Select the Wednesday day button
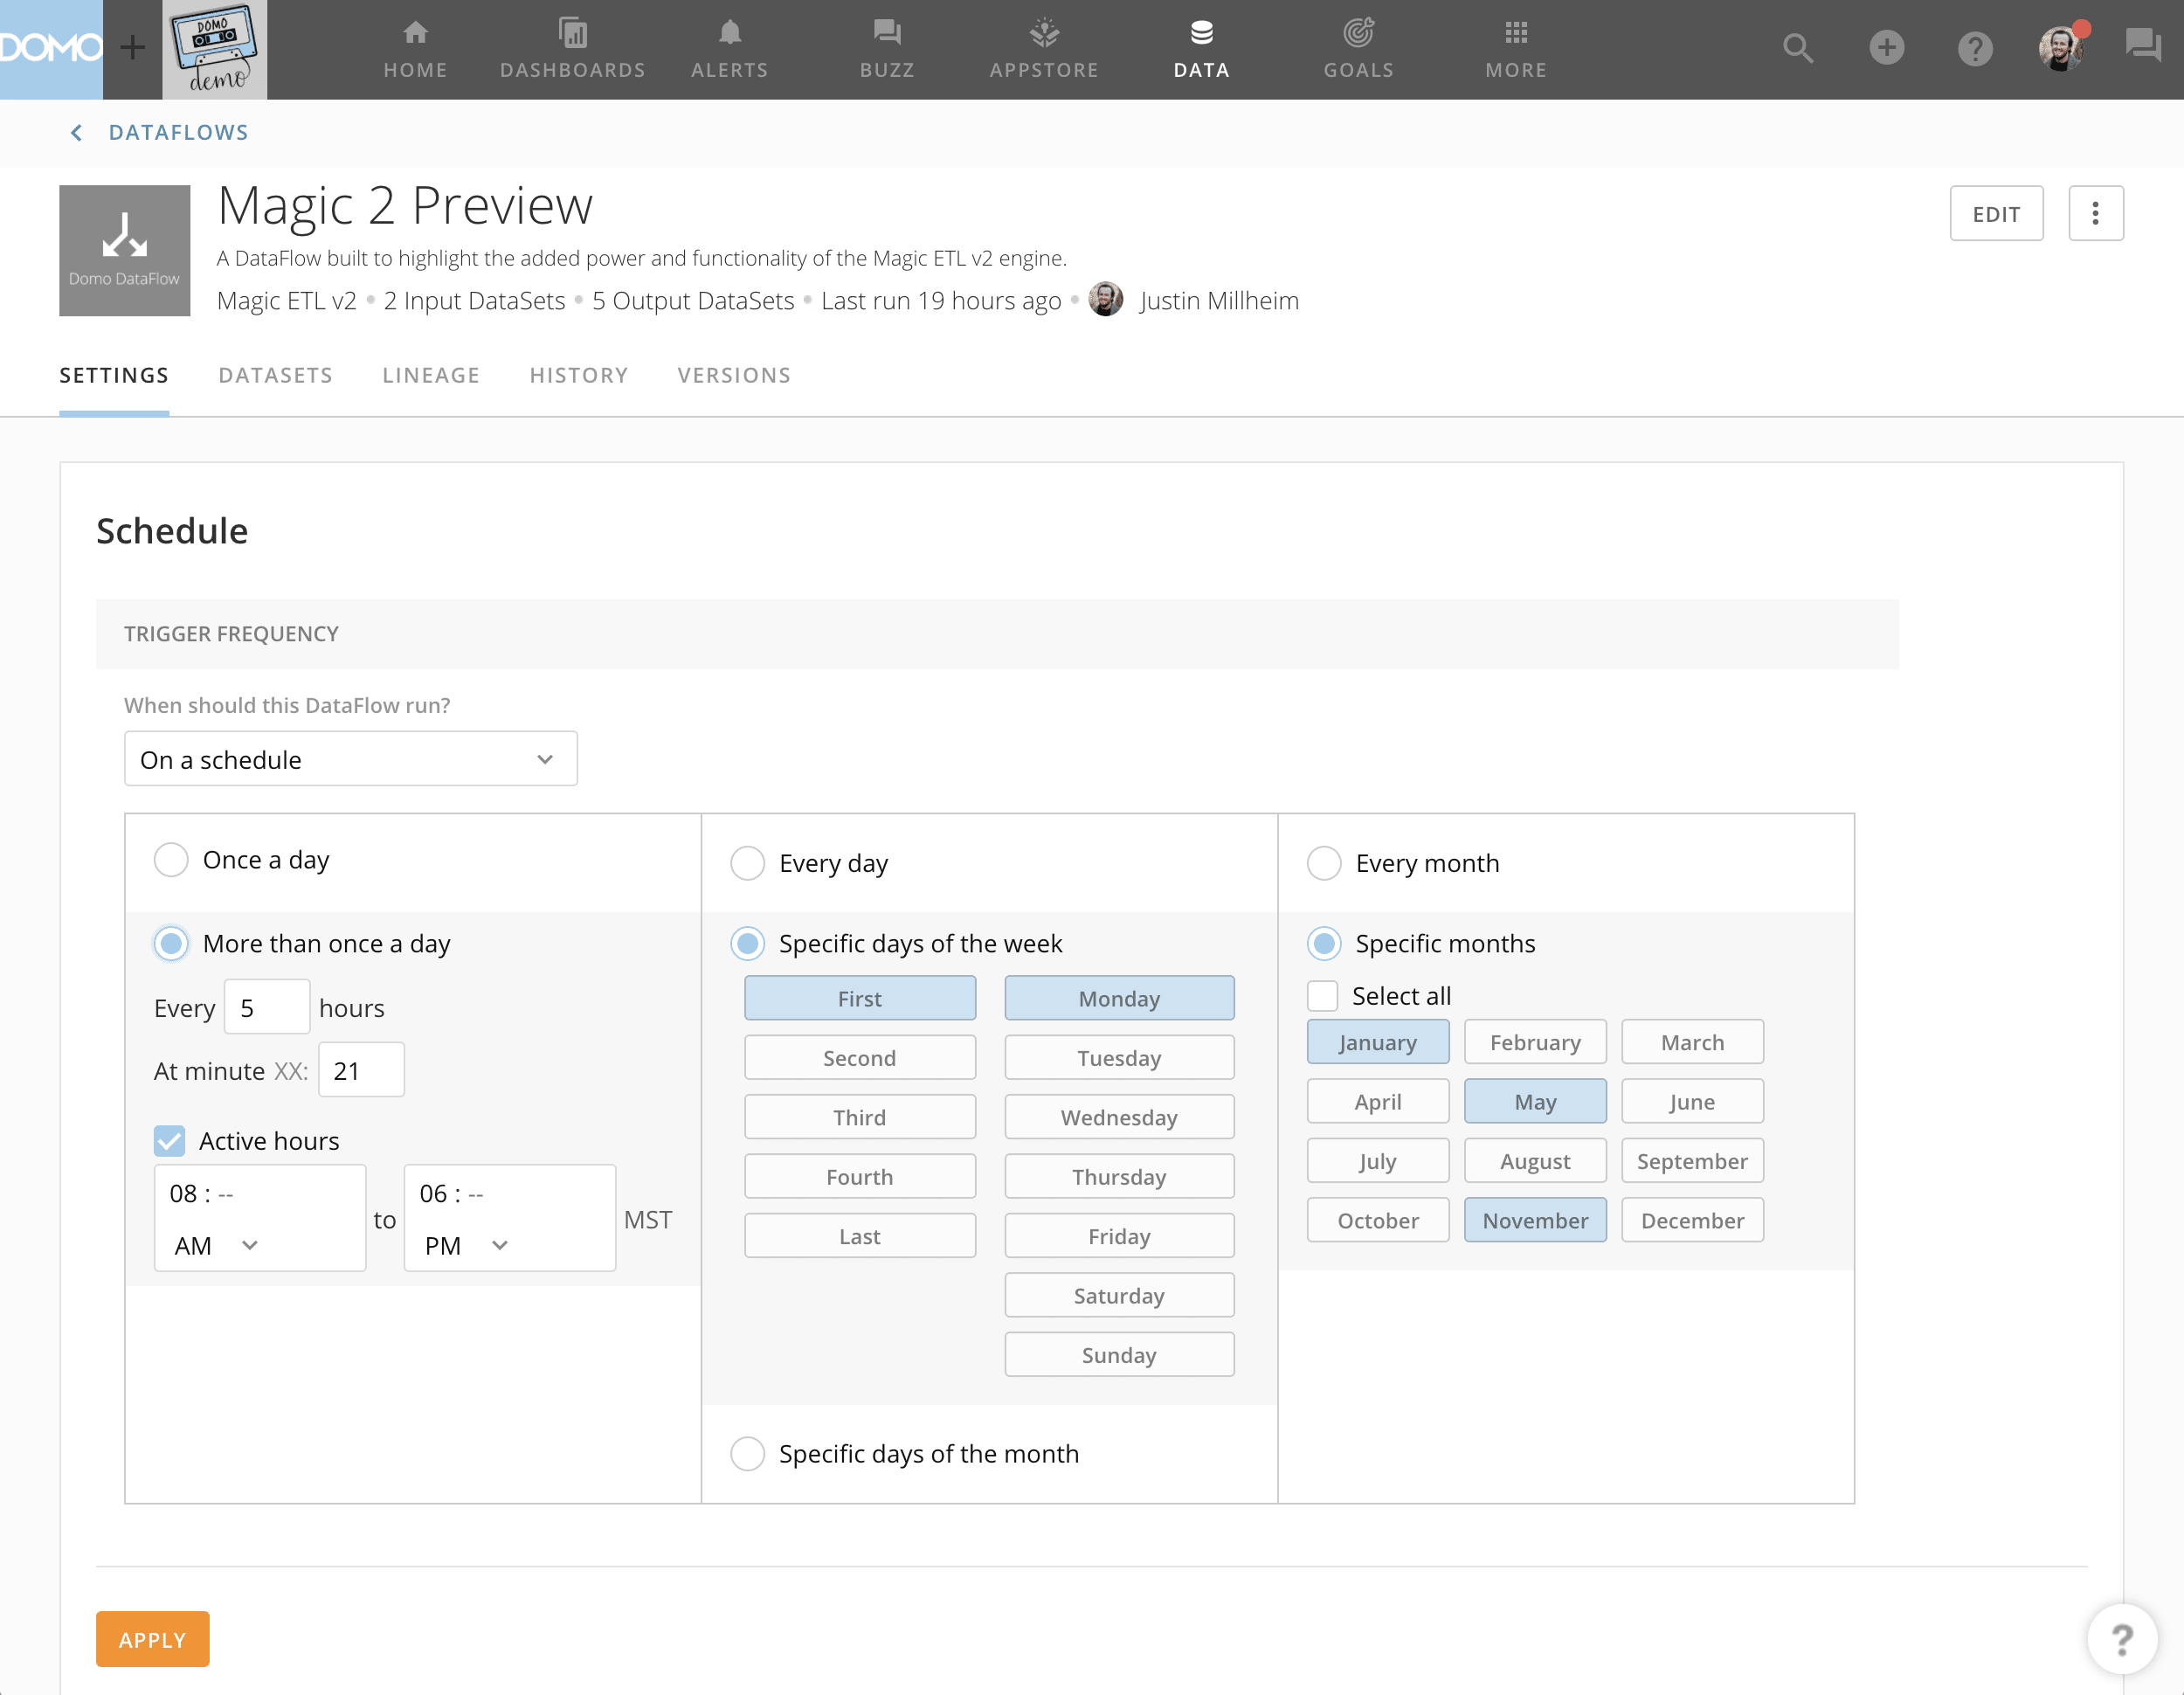The width and height of the screenshot is (2184, 1695). (1118, 1117)
